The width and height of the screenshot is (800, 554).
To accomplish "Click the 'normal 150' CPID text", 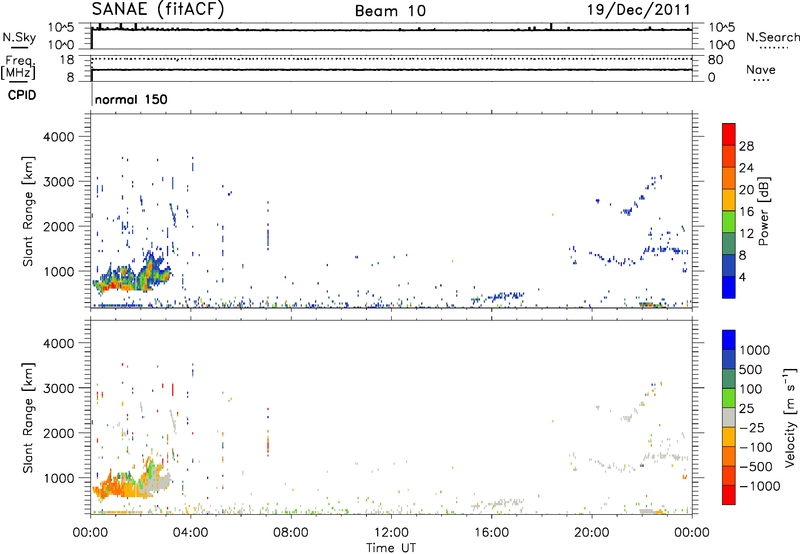I will coord(131,99).
